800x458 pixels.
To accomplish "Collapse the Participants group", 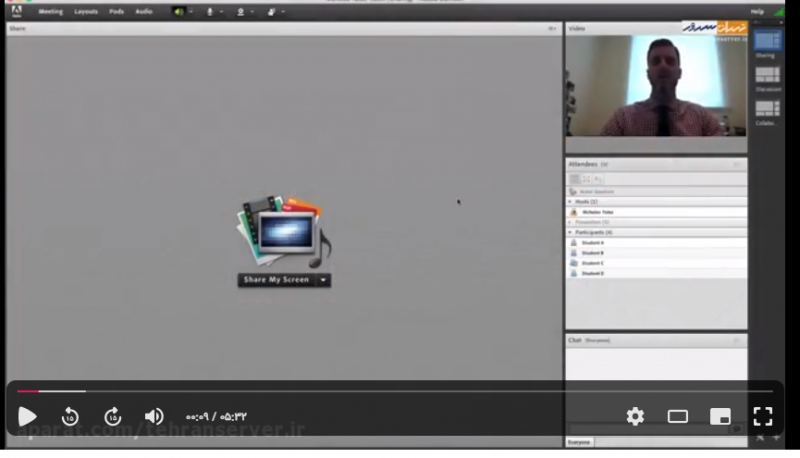I will pyautogui.click(x=570, y=232).
